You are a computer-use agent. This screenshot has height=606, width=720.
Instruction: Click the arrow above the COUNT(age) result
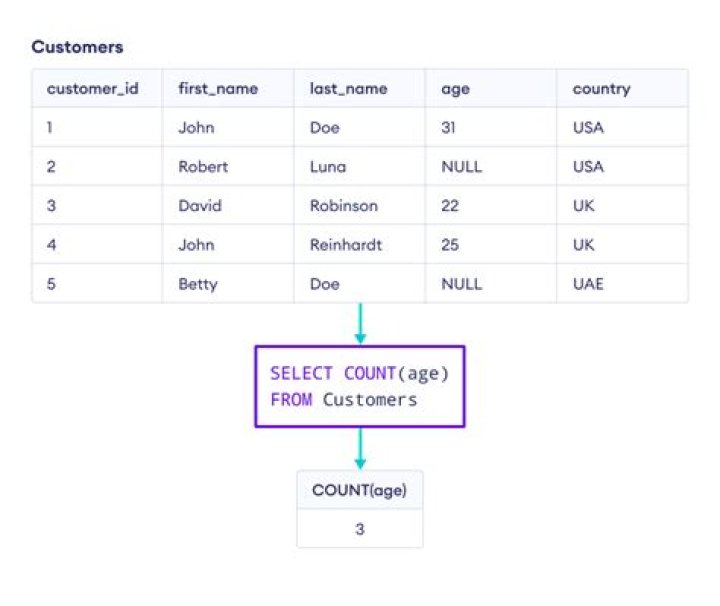[x=360, y=448]
